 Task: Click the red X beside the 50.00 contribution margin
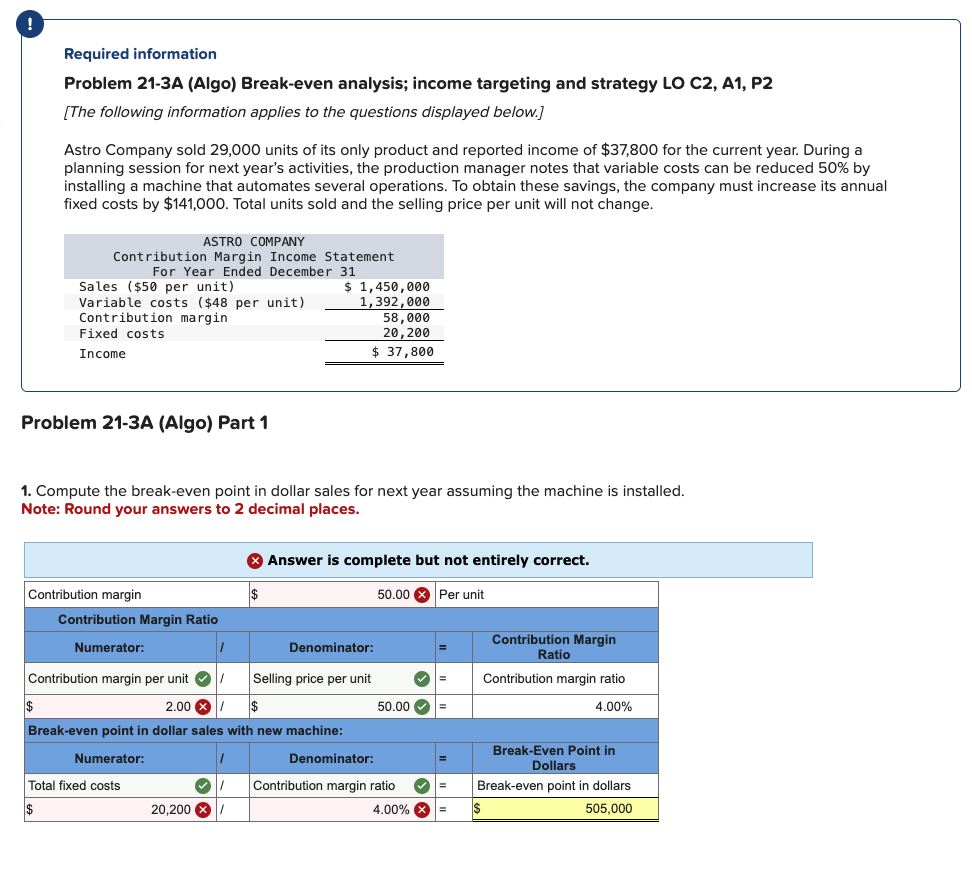pyautogui.click(x=421, y=594)
